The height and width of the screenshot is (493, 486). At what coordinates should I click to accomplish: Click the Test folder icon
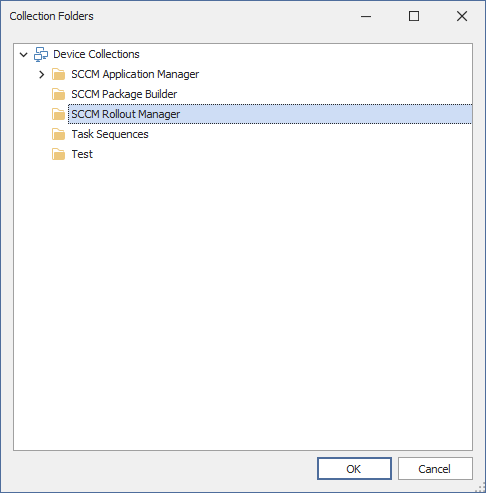tap(59, 154)
